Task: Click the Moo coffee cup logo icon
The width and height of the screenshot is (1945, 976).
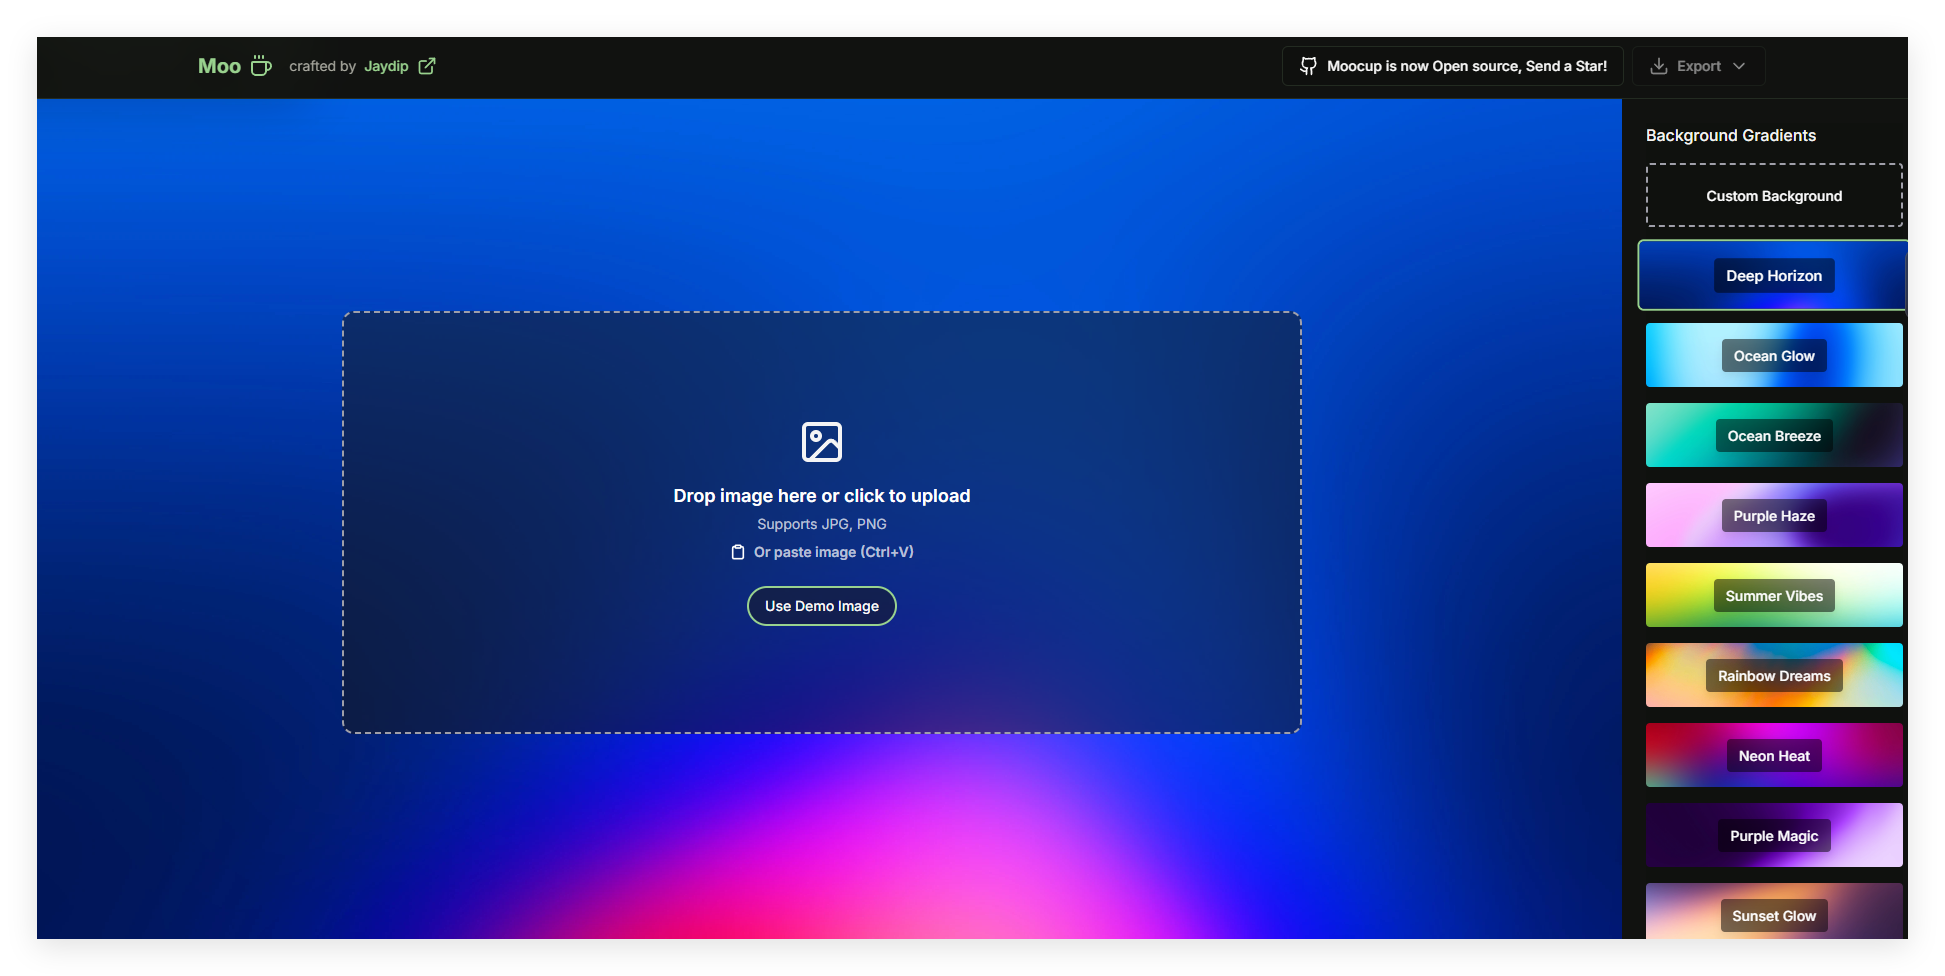Action: (261, 66)
